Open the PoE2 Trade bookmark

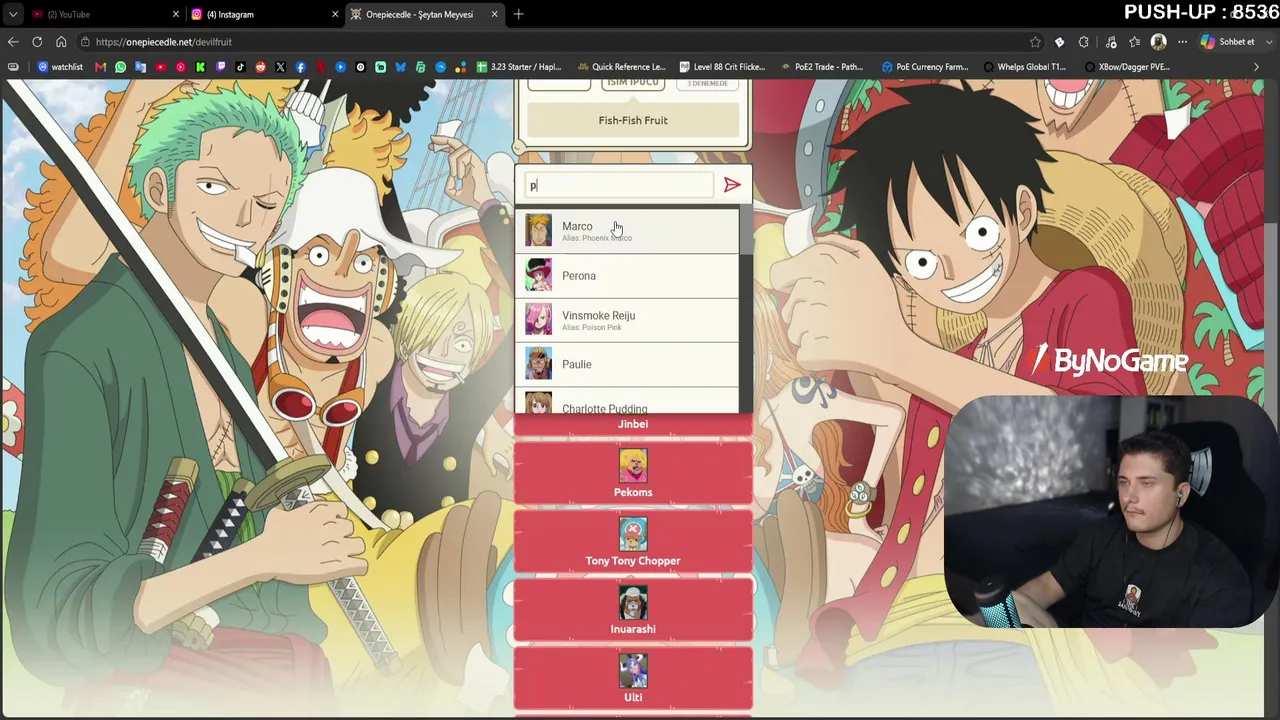pyautogui.click(x=821, y=67)
